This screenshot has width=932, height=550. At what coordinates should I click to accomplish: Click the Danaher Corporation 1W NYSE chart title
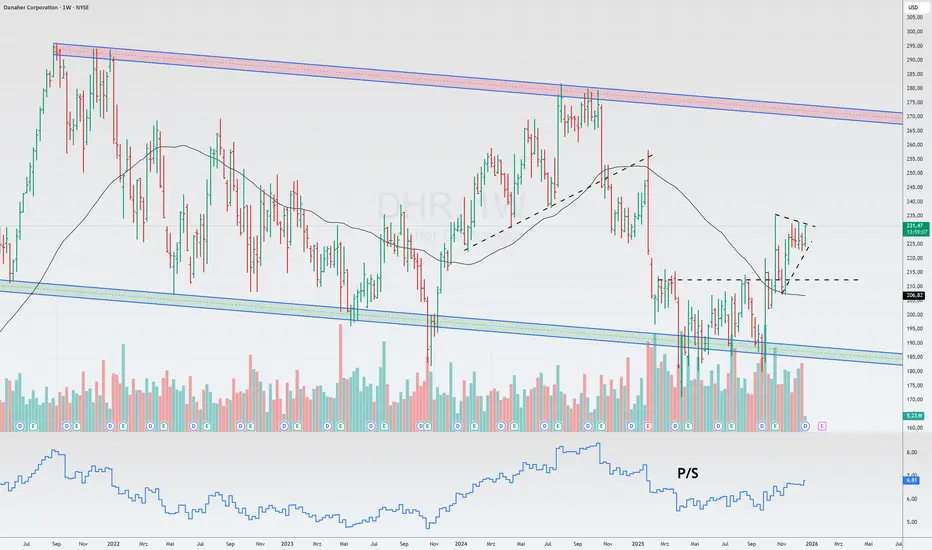(46, 7)
